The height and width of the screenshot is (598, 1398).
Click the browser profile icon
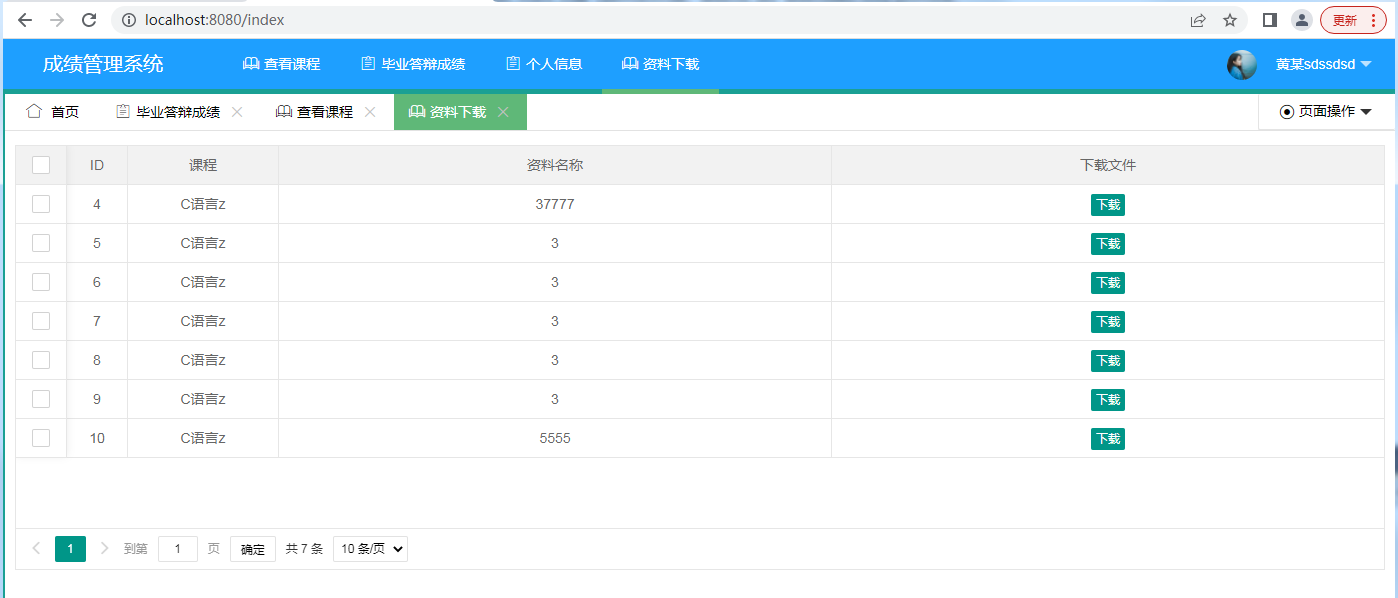[1301, 20]
